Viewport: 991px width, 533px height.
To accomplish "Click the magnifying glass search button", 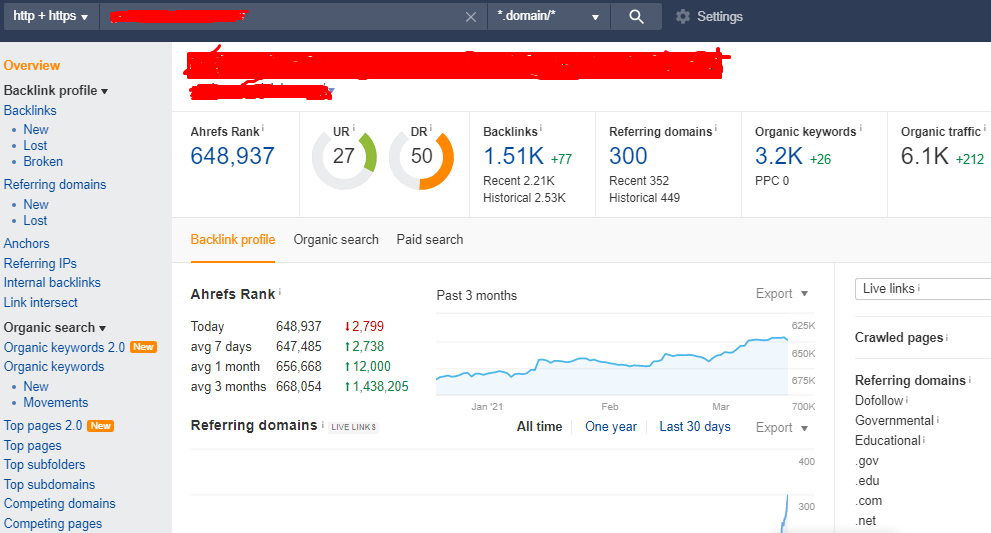I will pyautogui.click(x=636, y=16).
